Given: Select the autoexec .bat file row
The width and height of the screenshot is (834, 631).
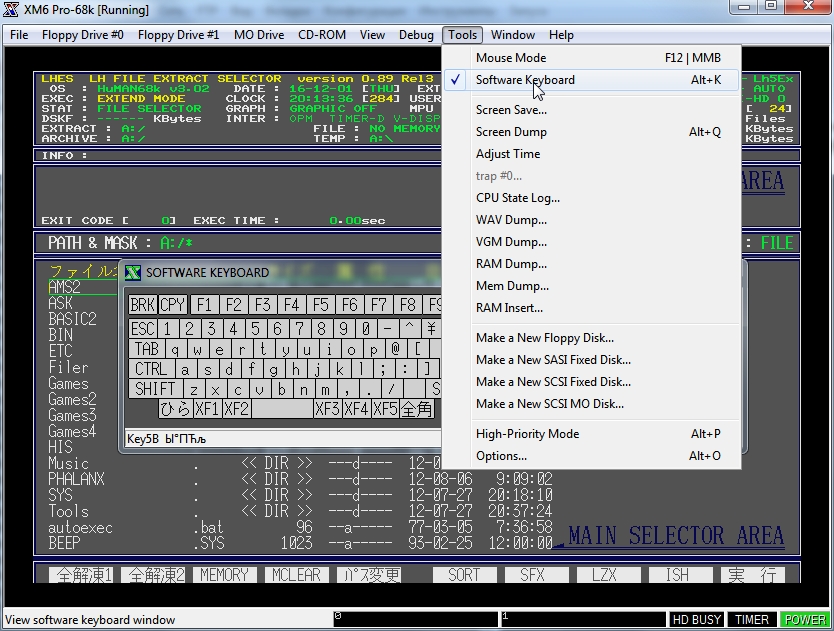Looking at the screenshot, I should click(x=301, y=527).
